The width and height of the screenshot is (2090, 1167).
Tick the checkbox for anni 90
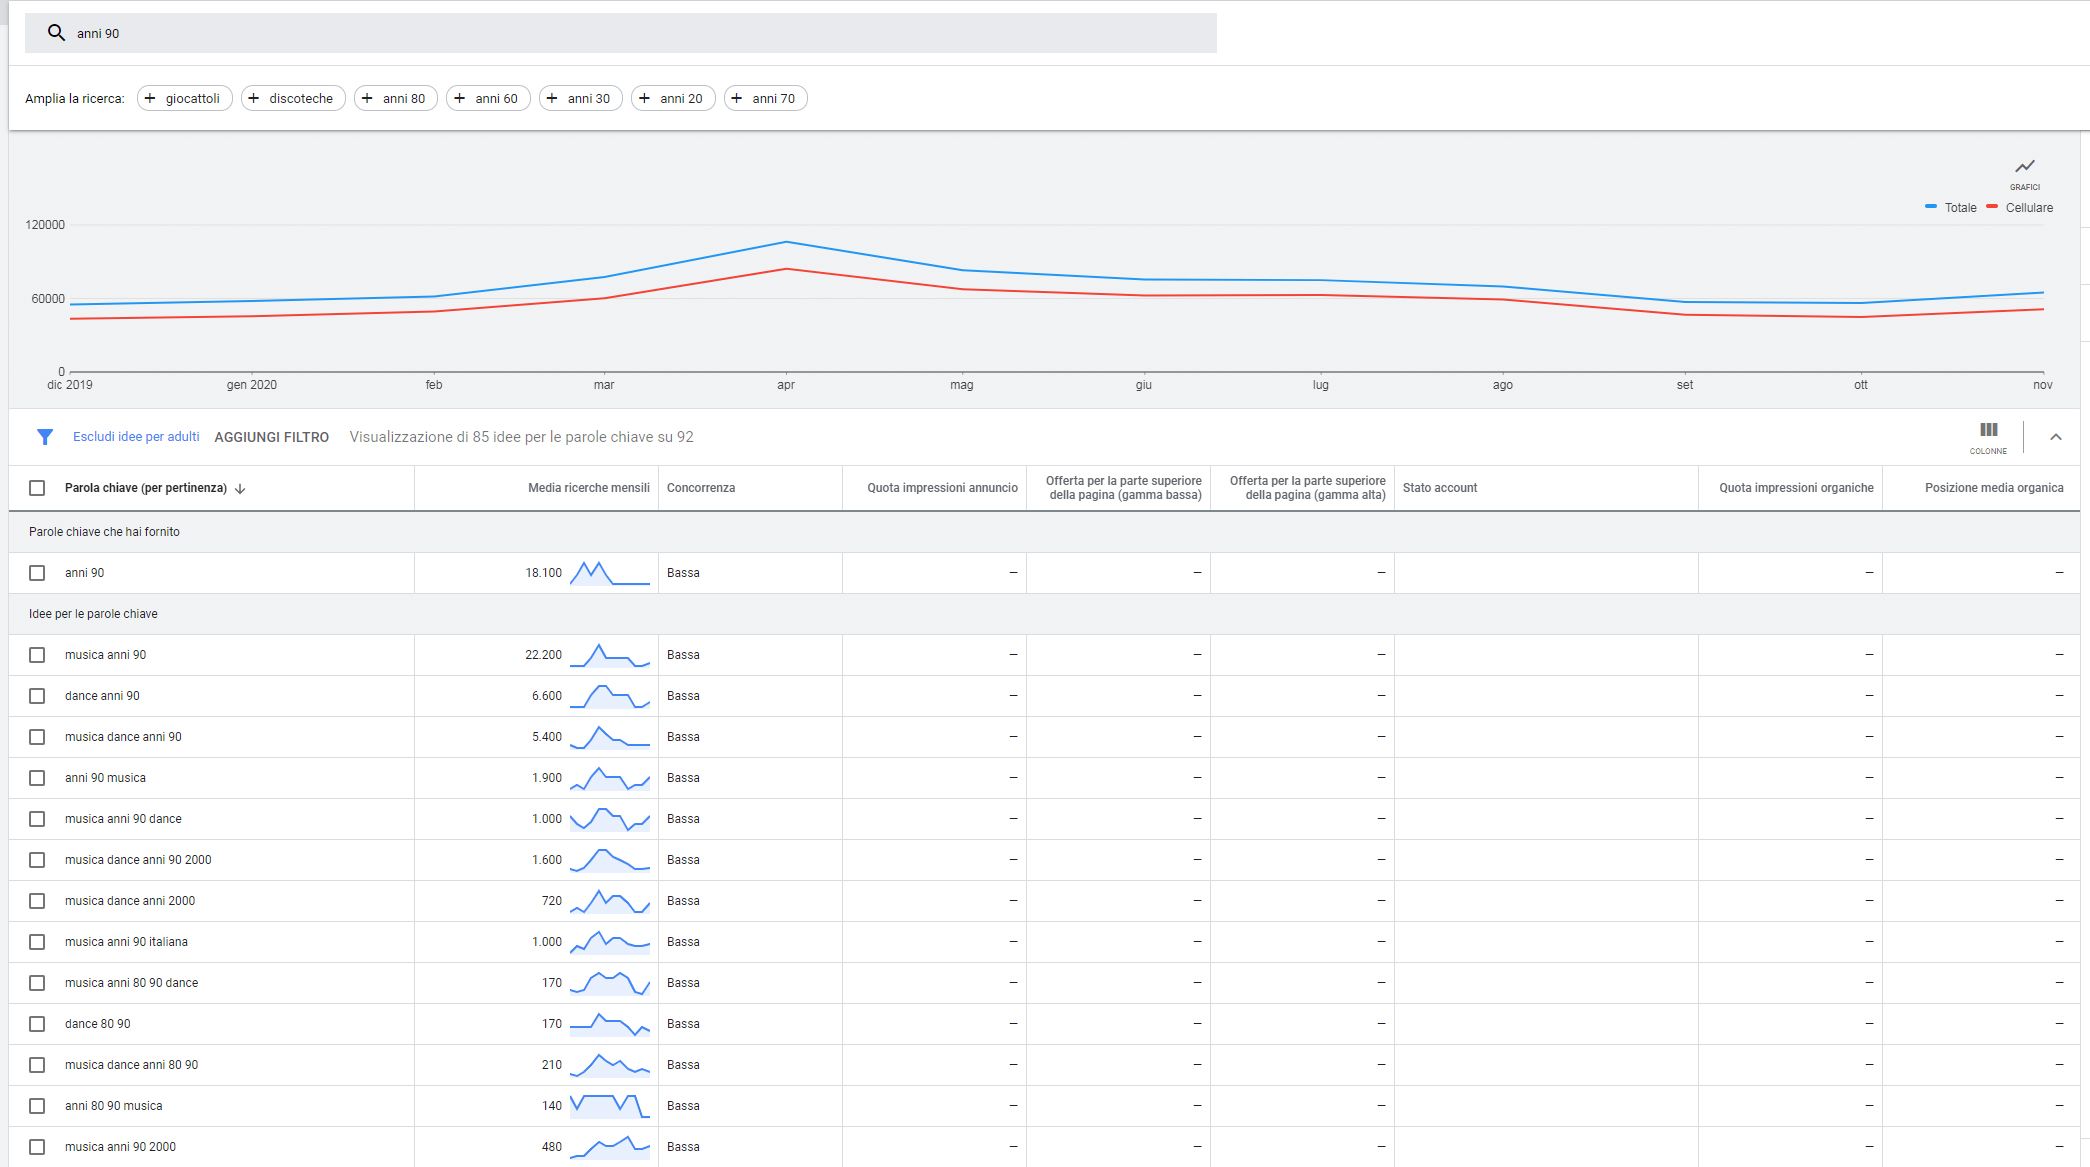coord(37,573)
